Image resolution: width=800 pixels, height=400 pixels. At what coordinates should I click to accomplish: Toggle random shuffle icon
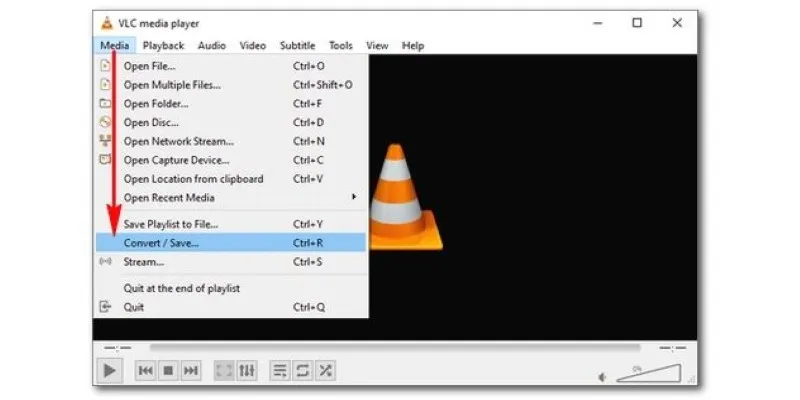click(325, 371)
